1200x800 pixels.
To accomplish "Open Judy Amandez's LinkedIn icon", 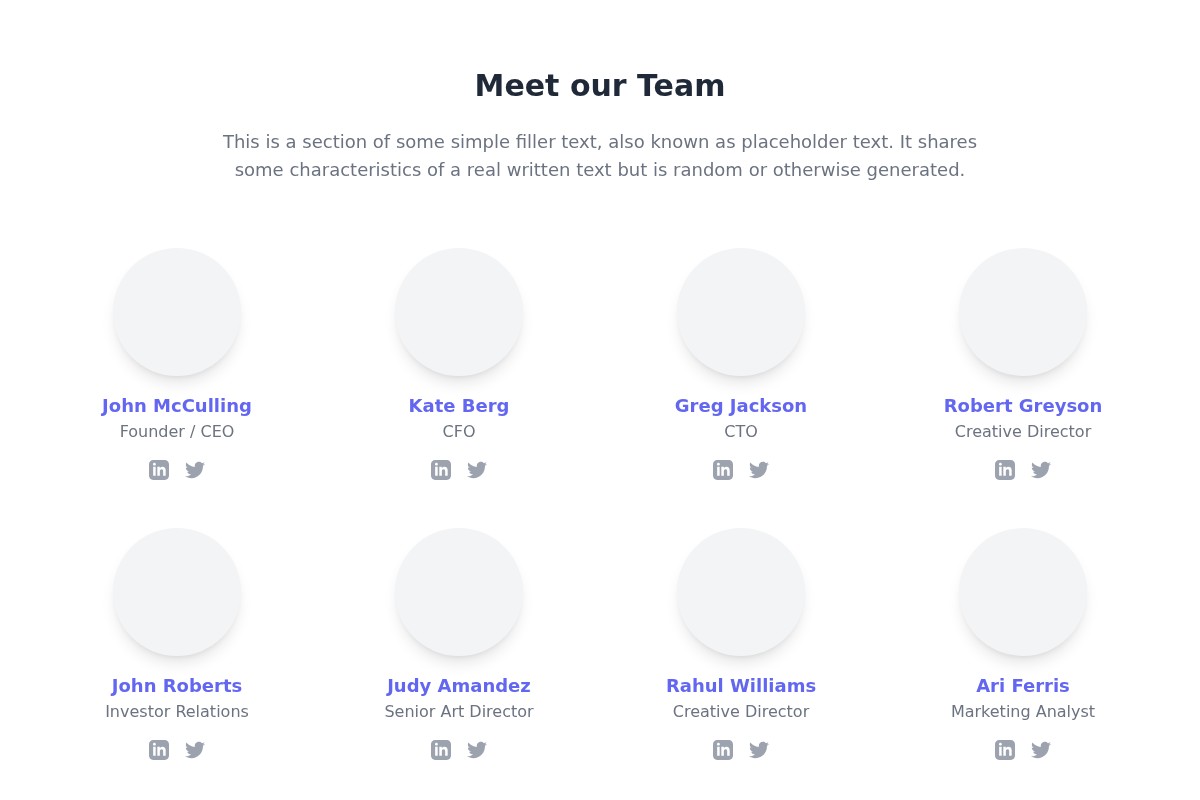I will [x=441, y=749].
